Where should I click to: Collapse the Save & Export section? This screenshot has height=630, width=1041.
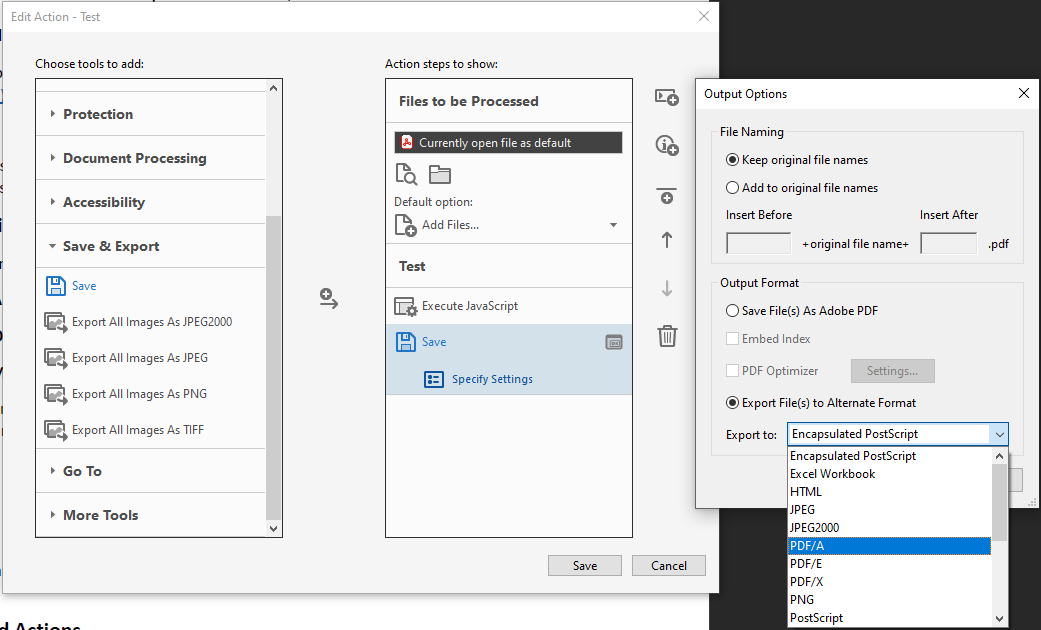pos(110,246)
